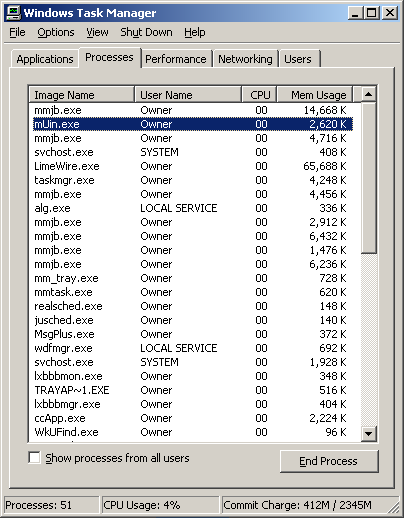Open the File menu
404x518 pixels.
17,32
